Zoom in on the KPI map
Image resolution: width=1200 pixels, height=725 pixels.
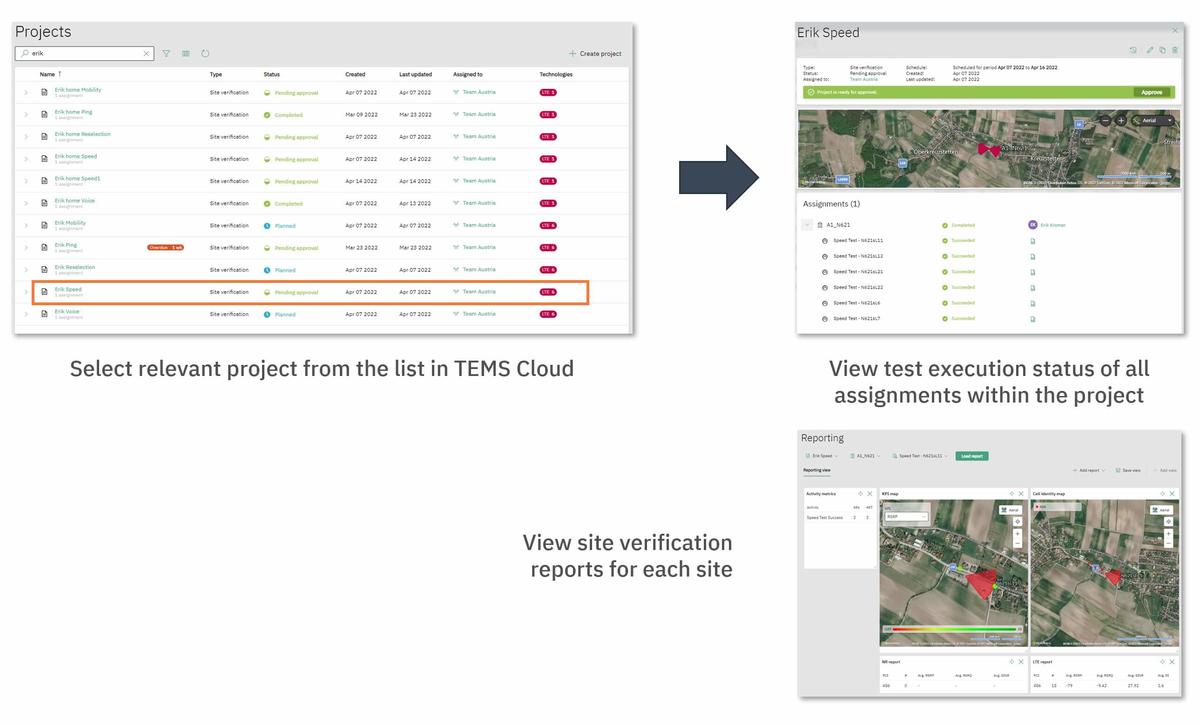coord(1017,533)
